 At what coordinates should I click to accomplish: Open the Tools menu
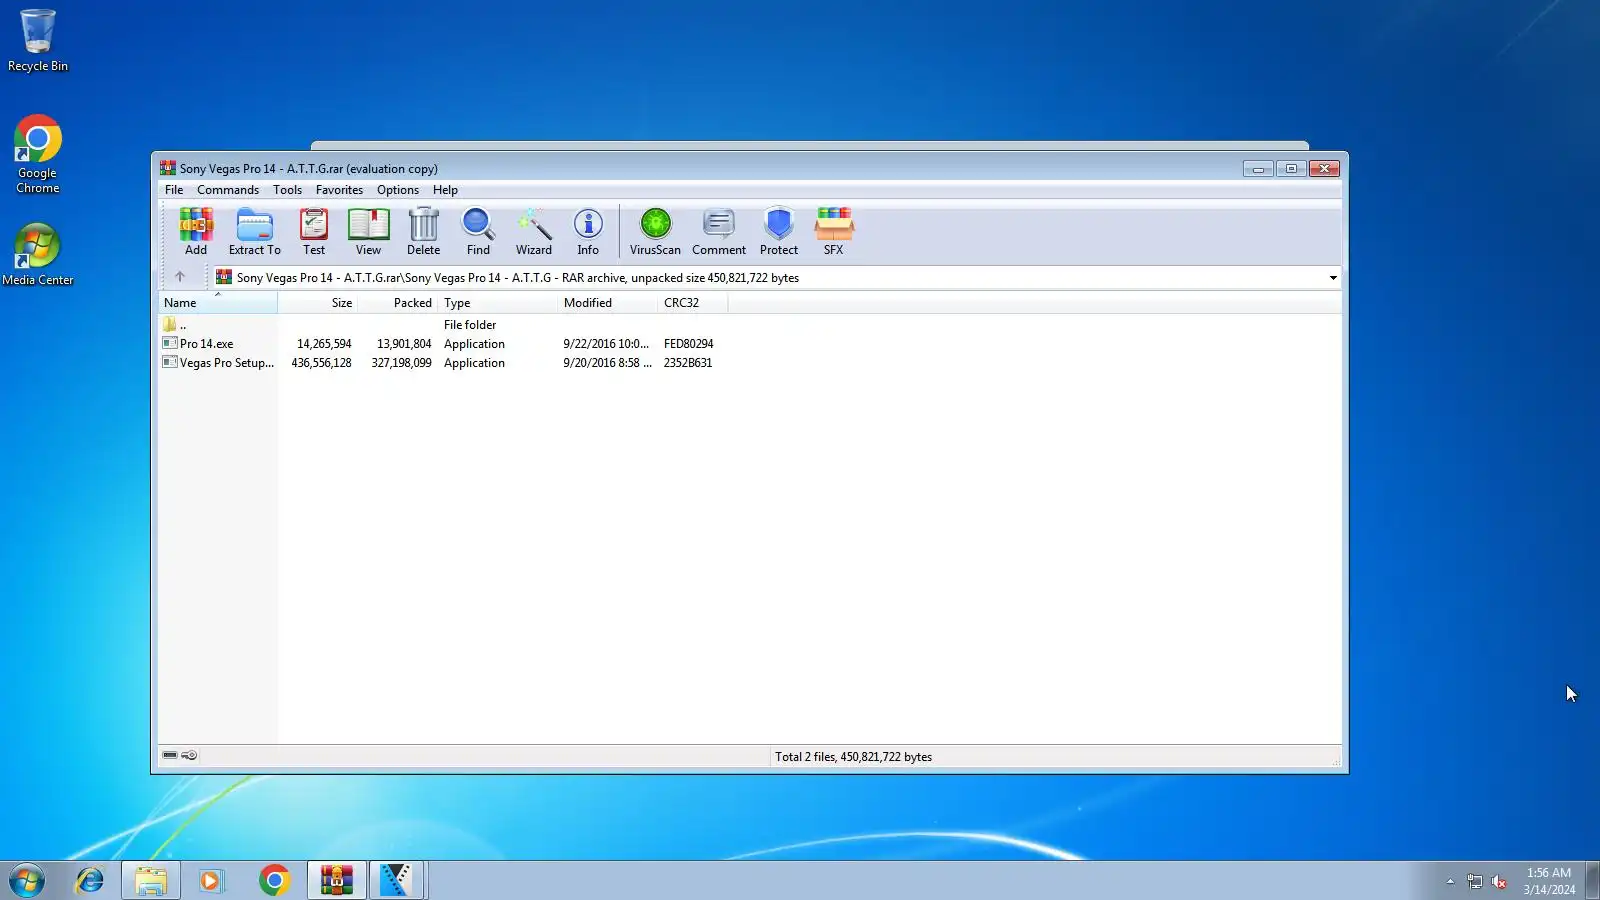tap(287, 190)
